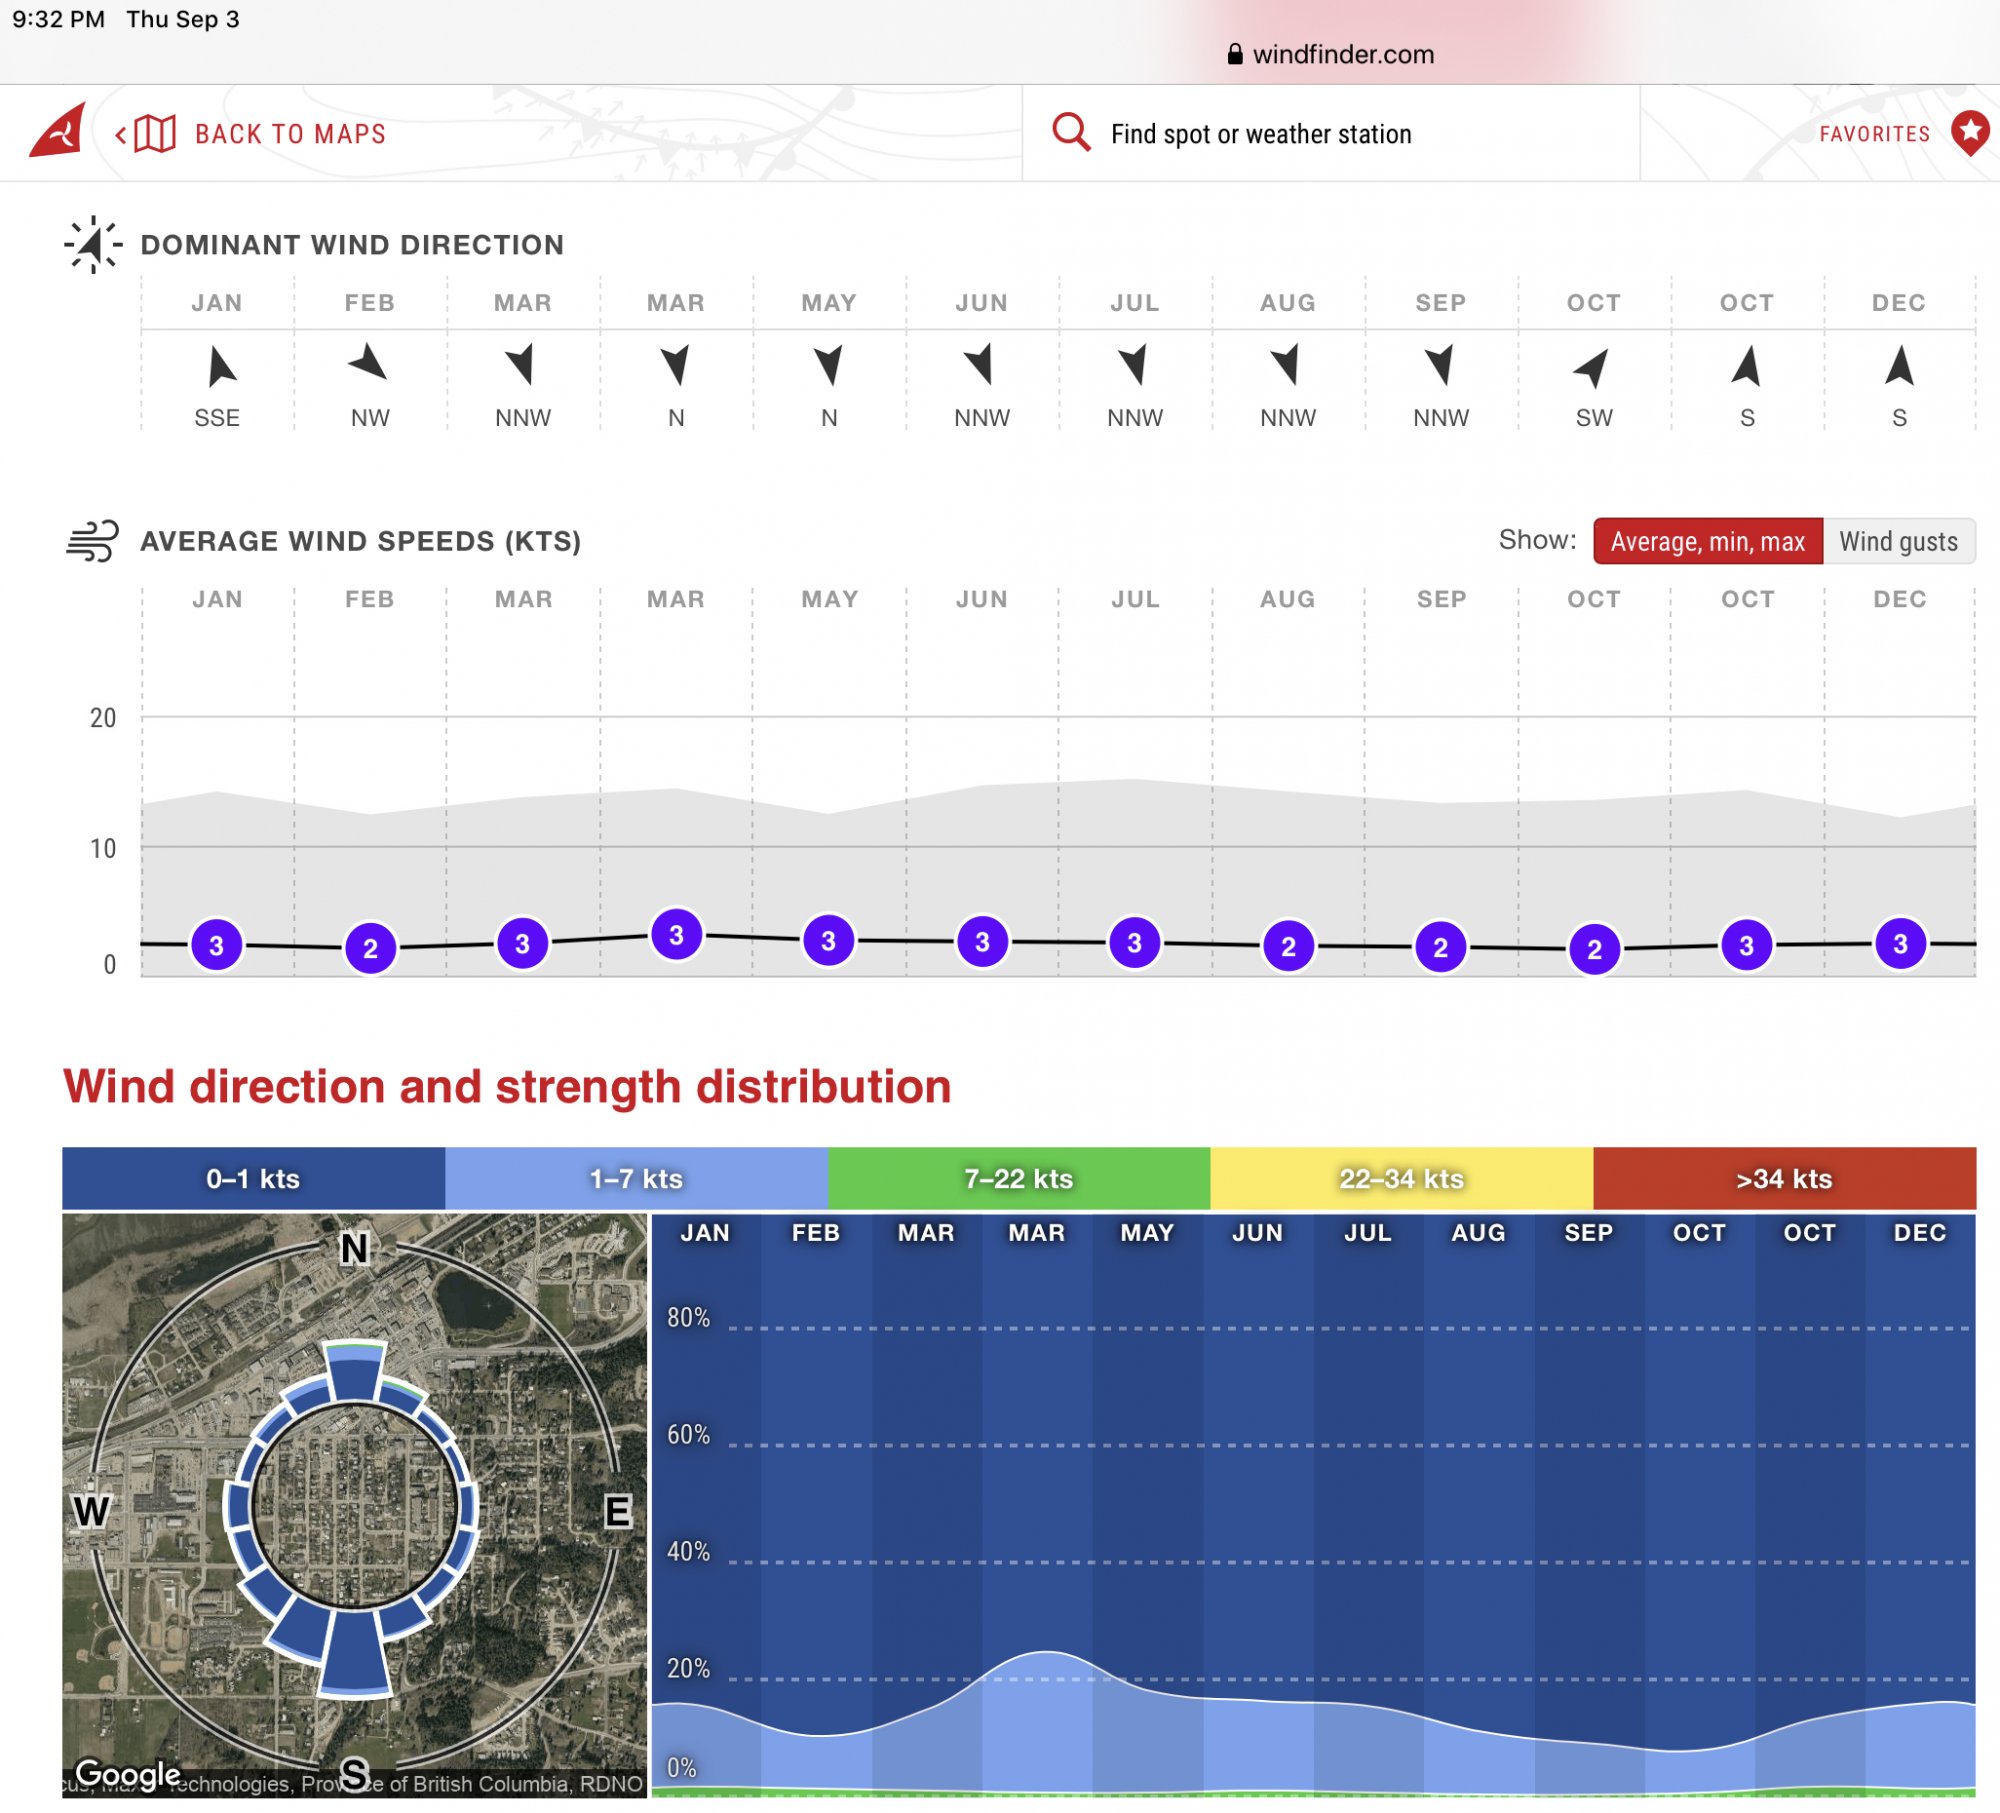
Task: Click the dominant wind direction compass icon
Action: pyautogui.click(x=92, y=244)
